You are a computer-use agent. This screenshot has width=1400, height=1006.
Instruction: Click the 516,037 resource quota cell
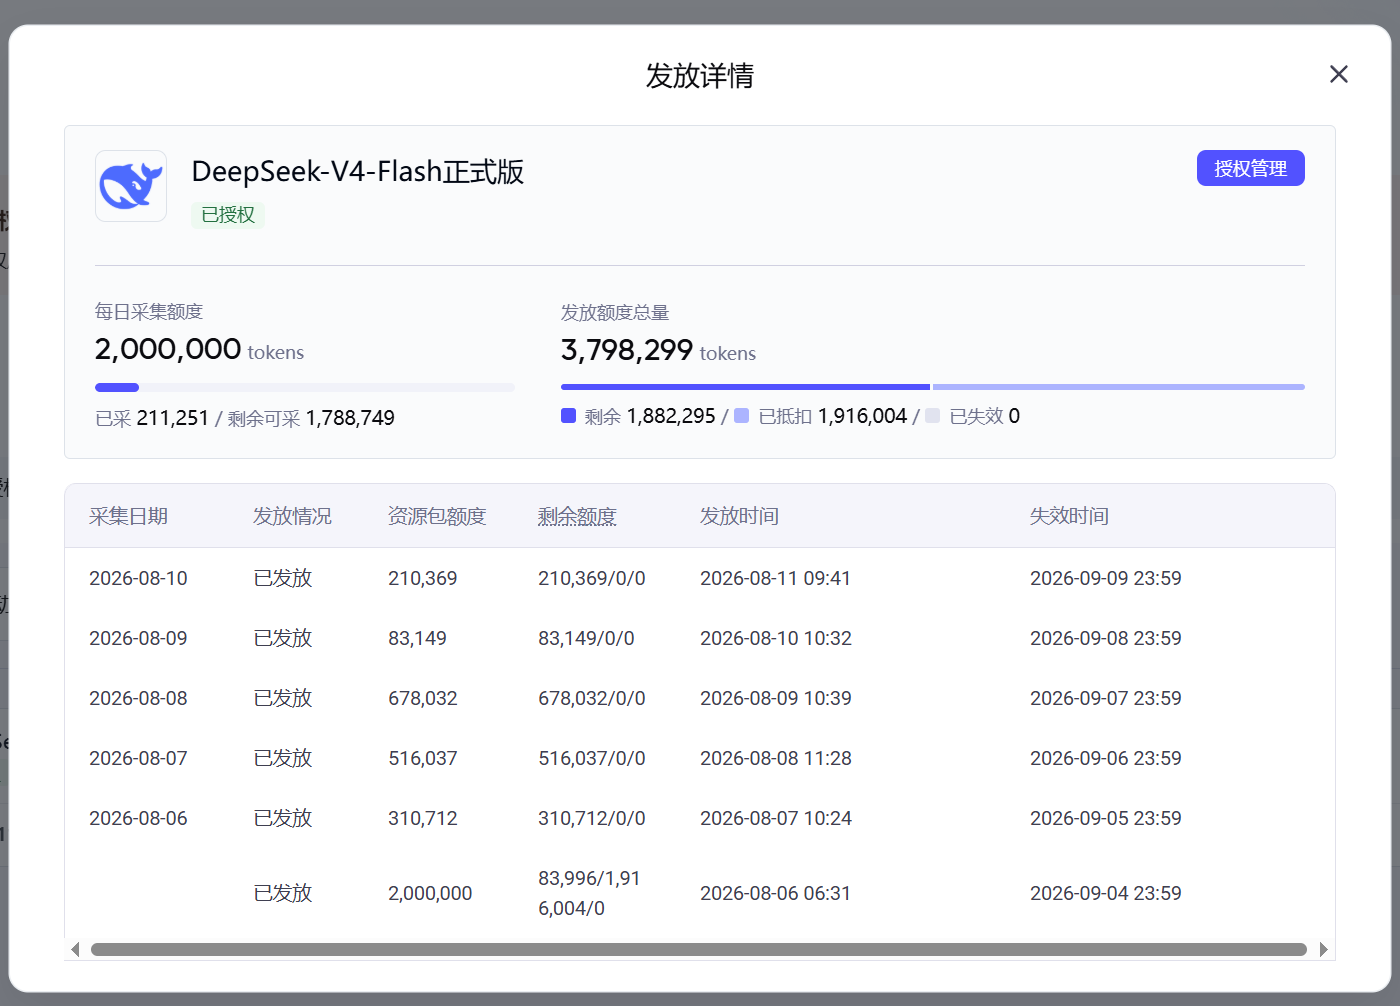(x=423, y=758)
